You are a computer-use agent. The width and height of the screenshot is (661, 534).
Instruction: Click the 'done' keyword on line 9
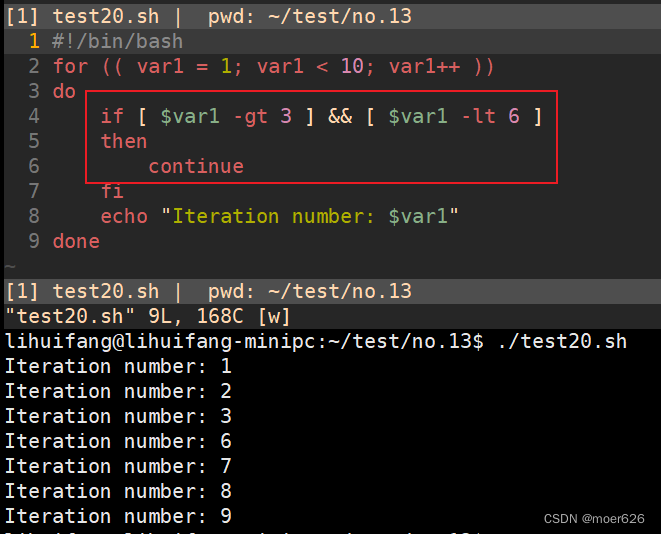tap(76, 242)
